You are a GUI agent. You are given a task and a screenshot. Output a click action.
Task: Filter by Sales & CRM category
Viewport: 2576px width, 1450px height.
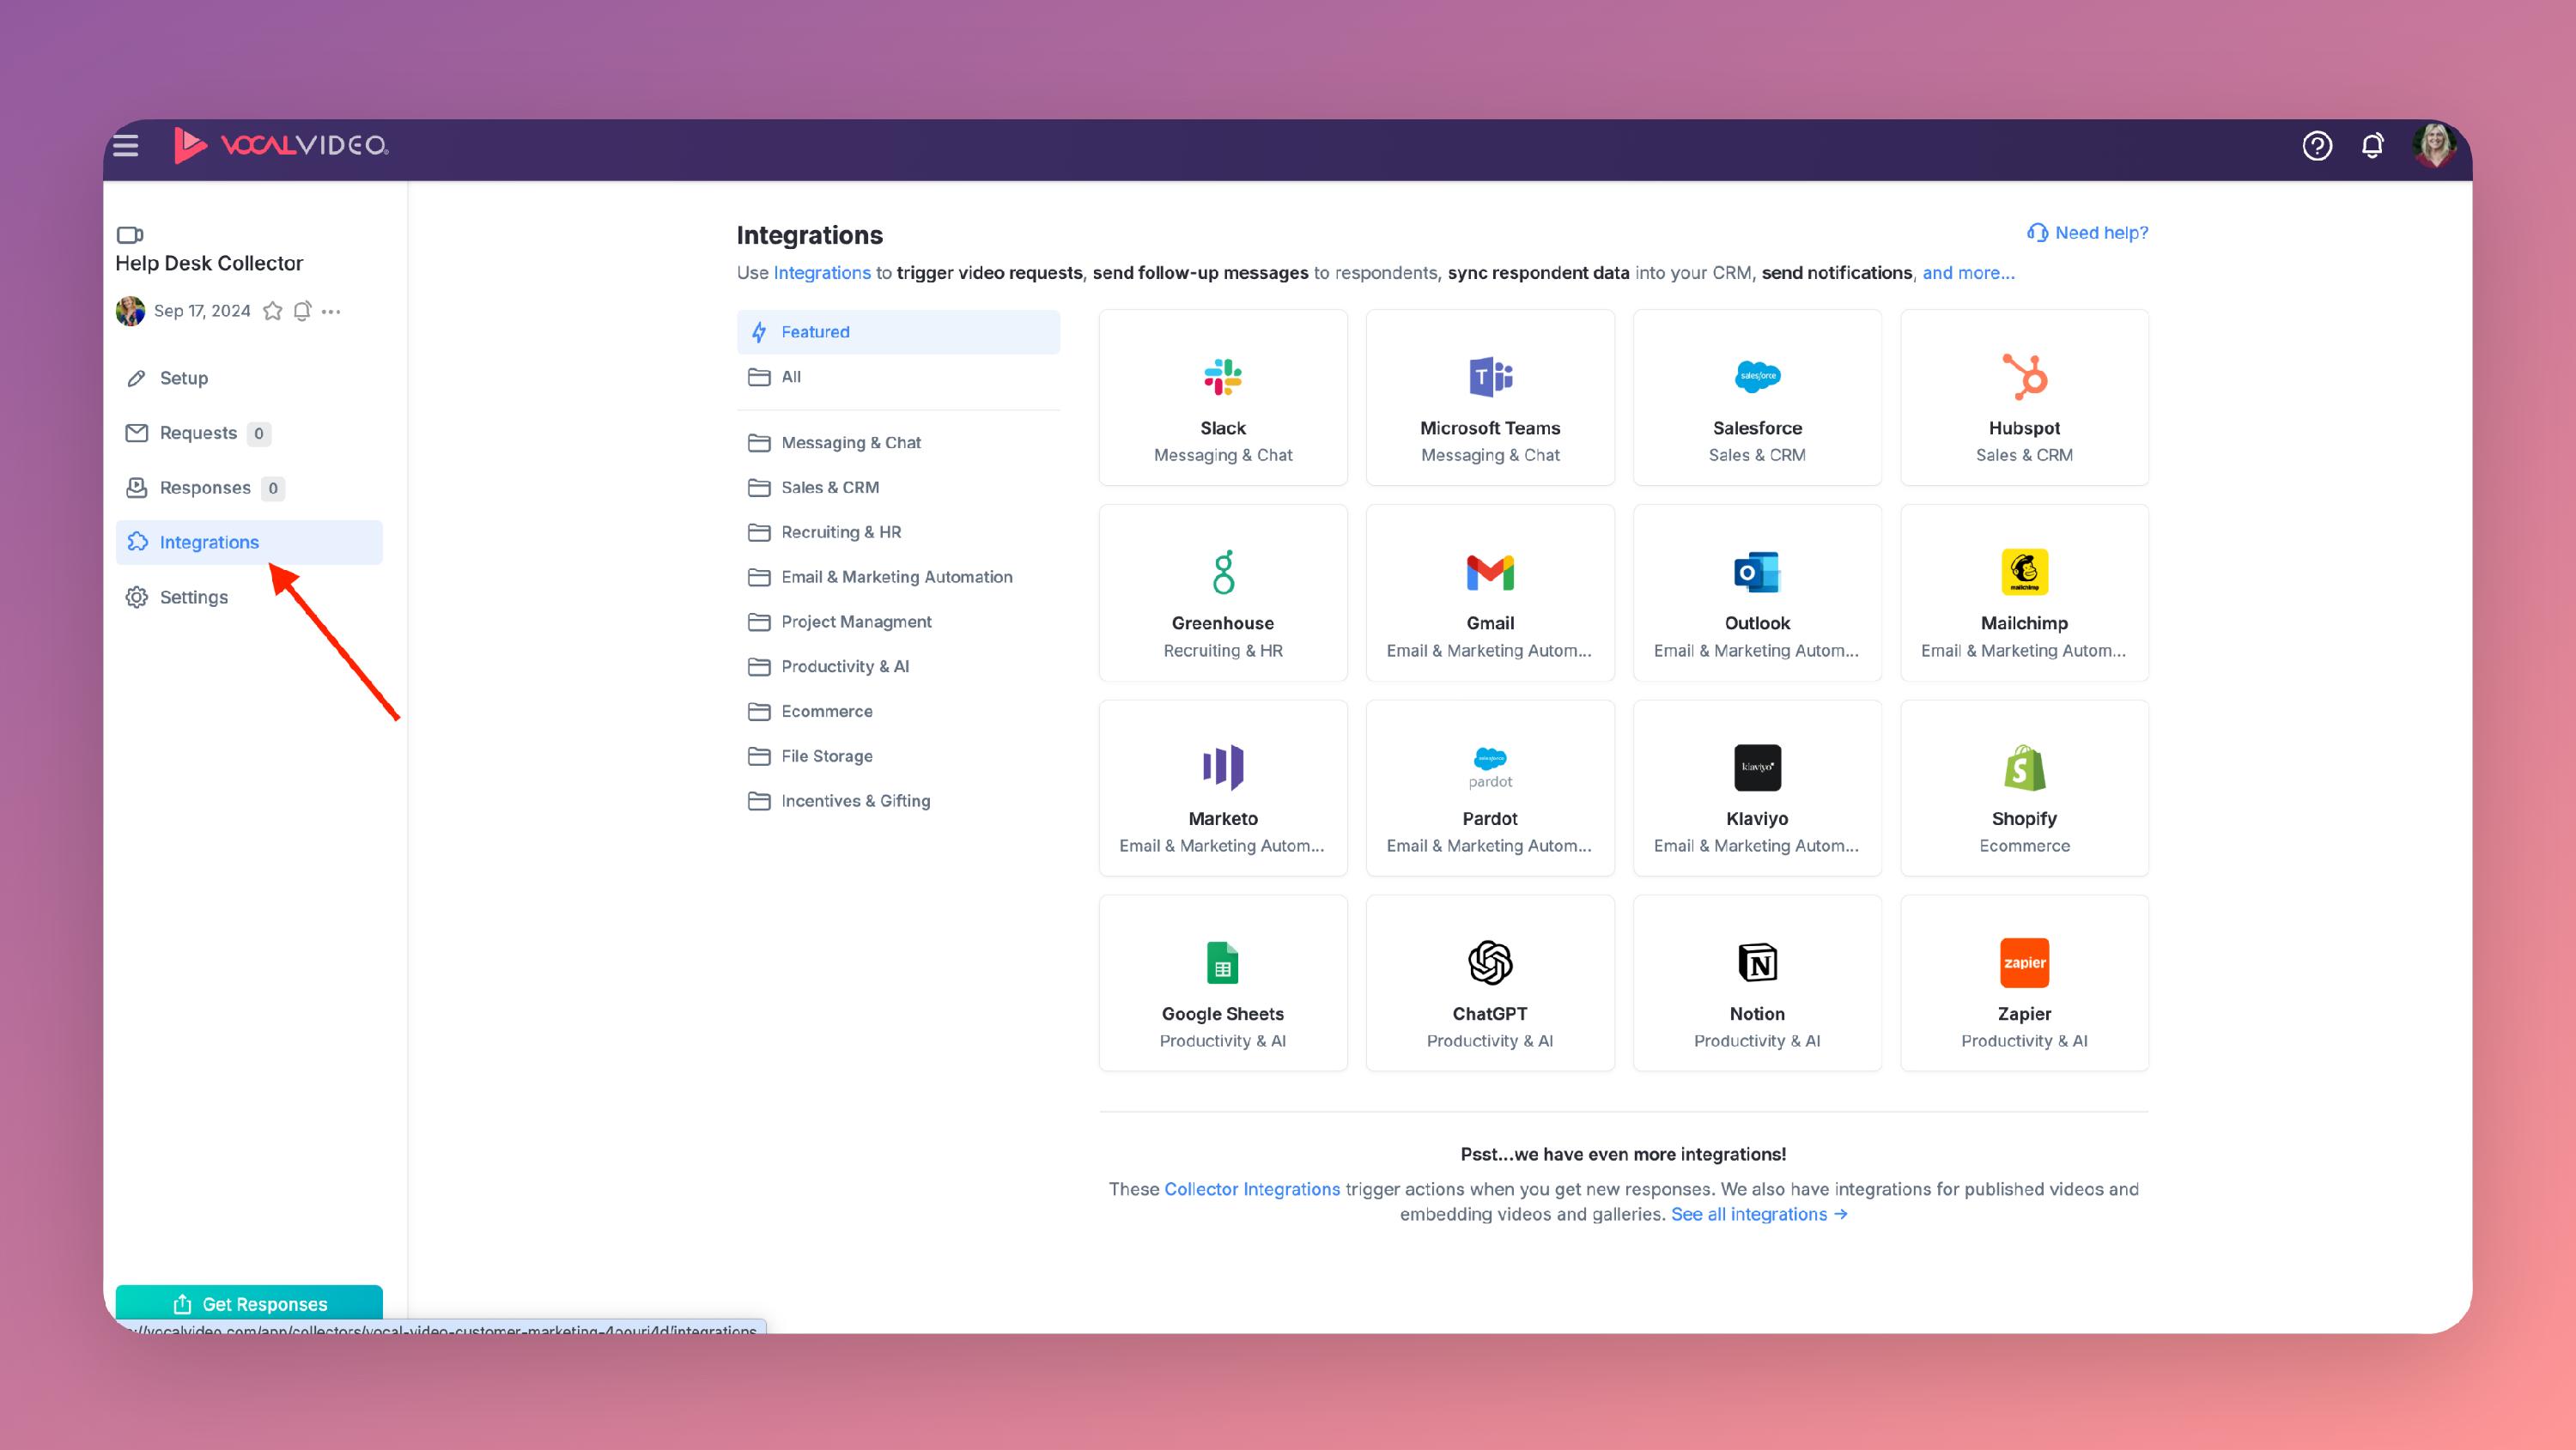[829, 487]
